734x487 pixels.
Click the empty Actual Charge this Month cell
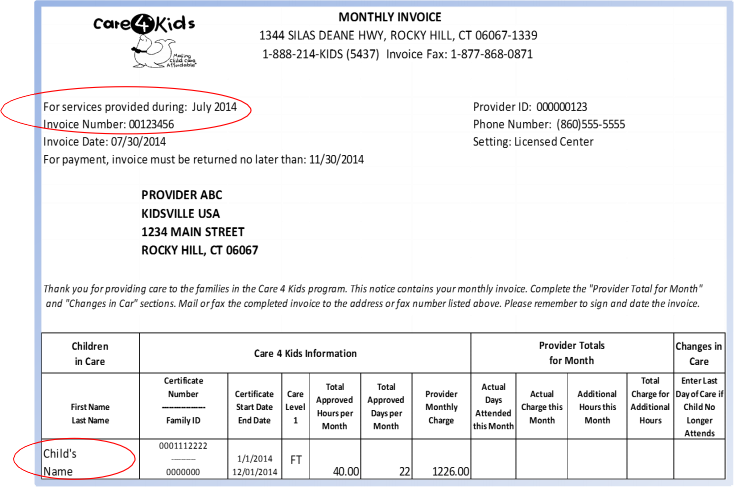[x=542, y=459]
